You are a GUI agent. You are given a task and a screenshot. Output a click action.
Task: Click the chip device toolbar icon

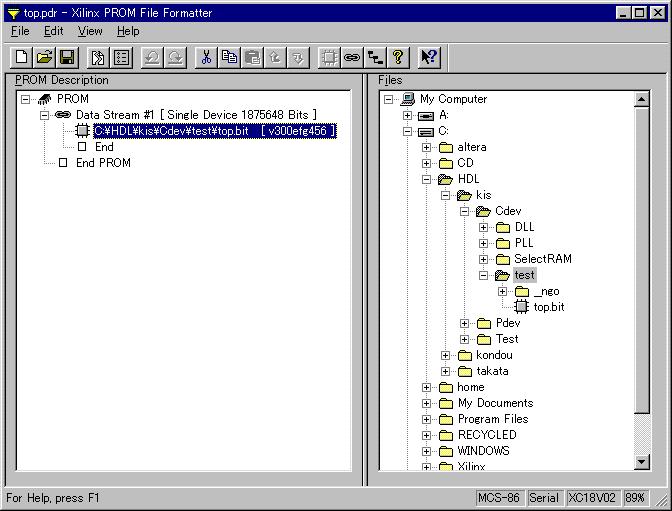329,57
